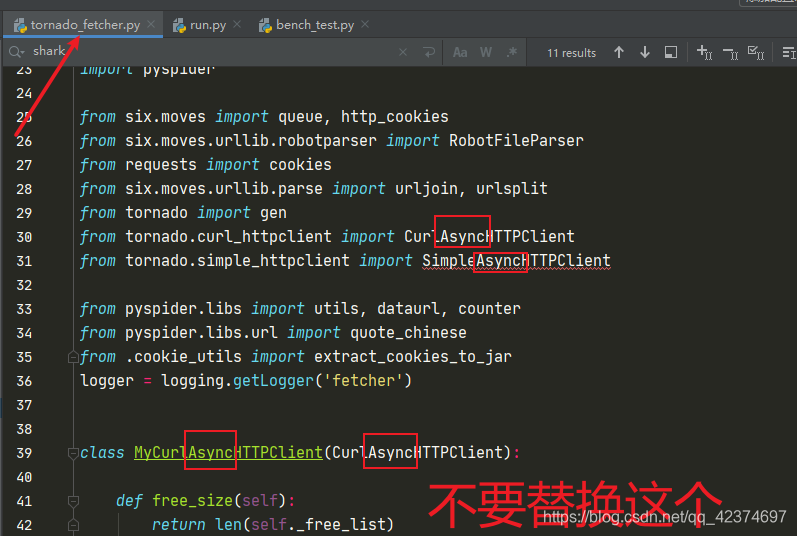Go to next occurrence with down arrow
797x536 pixels.
pyautogui.click(x=645, y=52)
